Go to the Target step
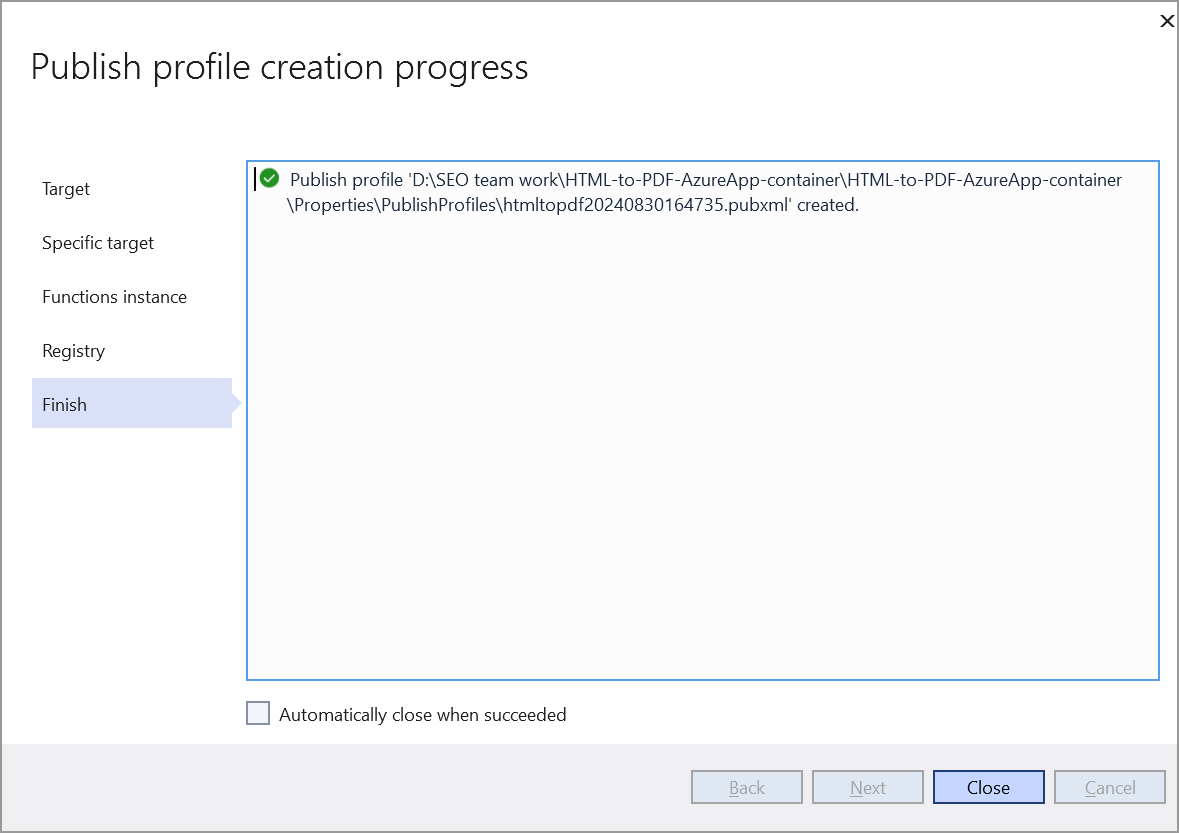 pos(66,189)
